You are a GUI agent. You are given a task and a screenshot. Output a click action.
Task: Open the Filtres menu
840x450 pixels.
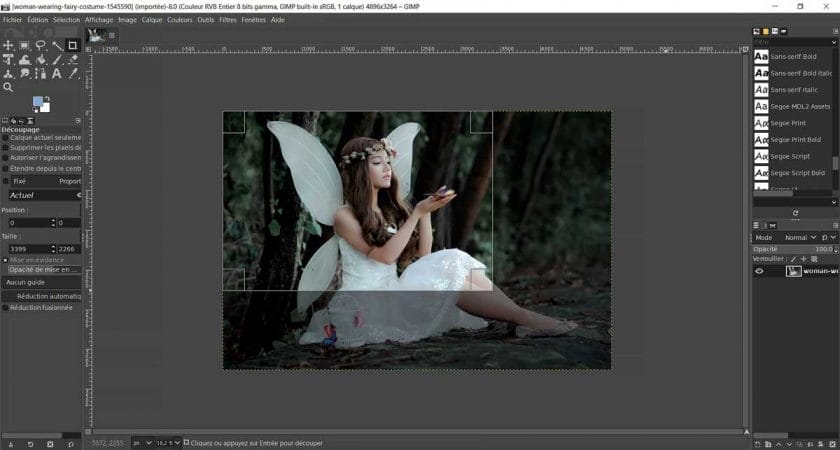coord(228,19)
